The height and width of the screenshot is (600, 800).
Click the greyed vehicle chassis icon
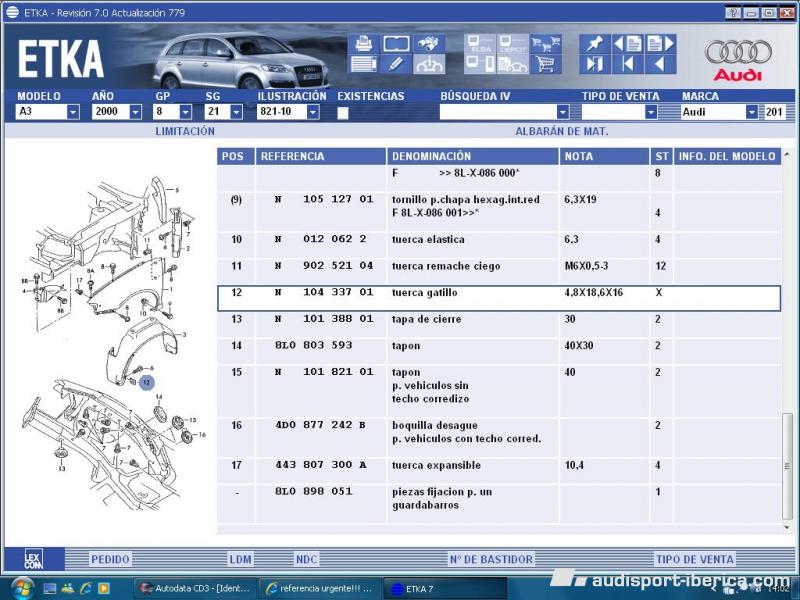(x=429, y=64)
